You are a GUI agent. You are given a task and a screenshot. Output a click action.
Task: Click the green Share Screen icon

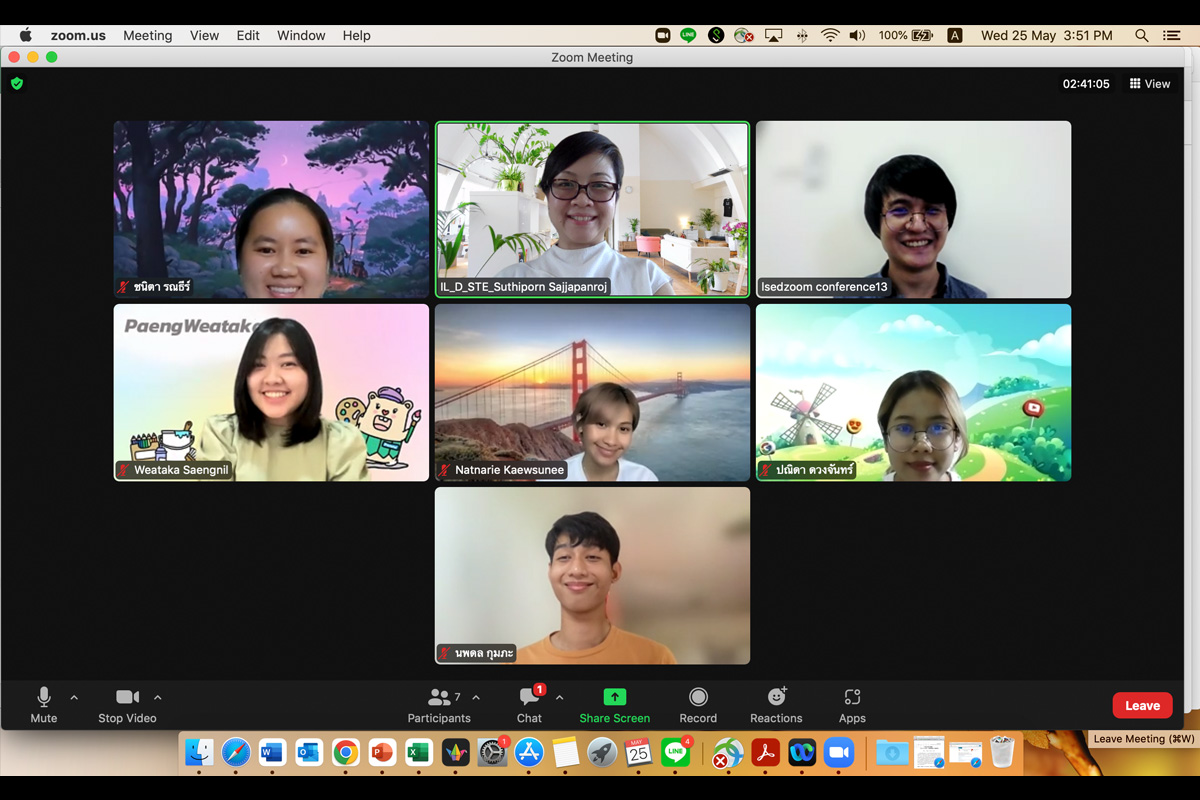(x=614, y=697)
